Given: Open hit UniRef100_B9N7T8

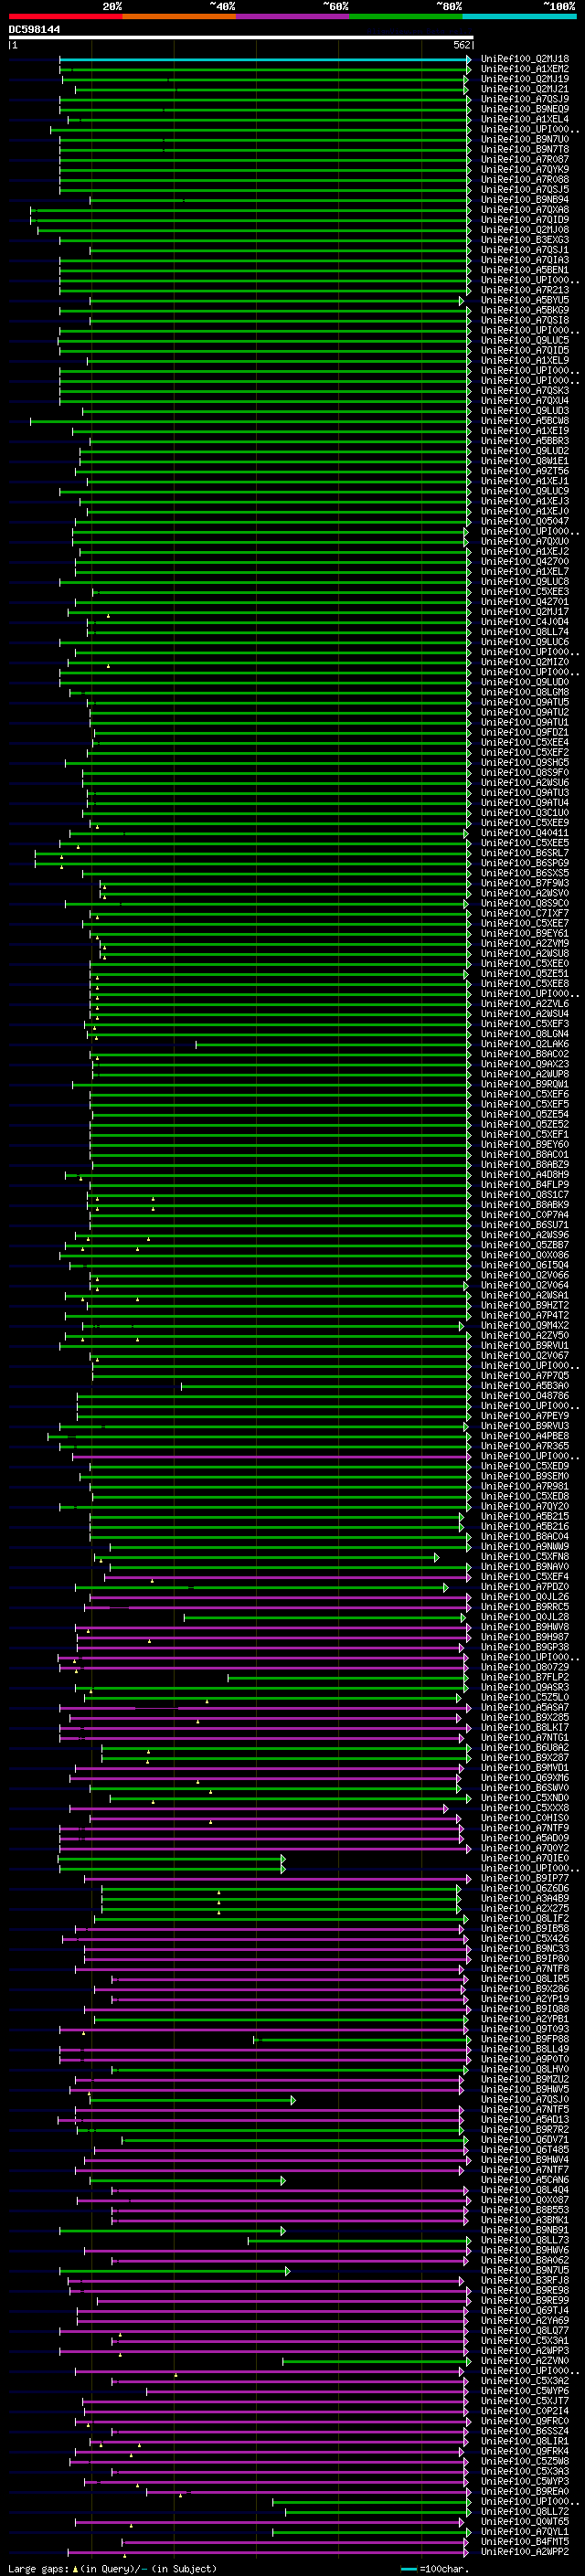Looking at the screenshot, I should click(525, 149).
